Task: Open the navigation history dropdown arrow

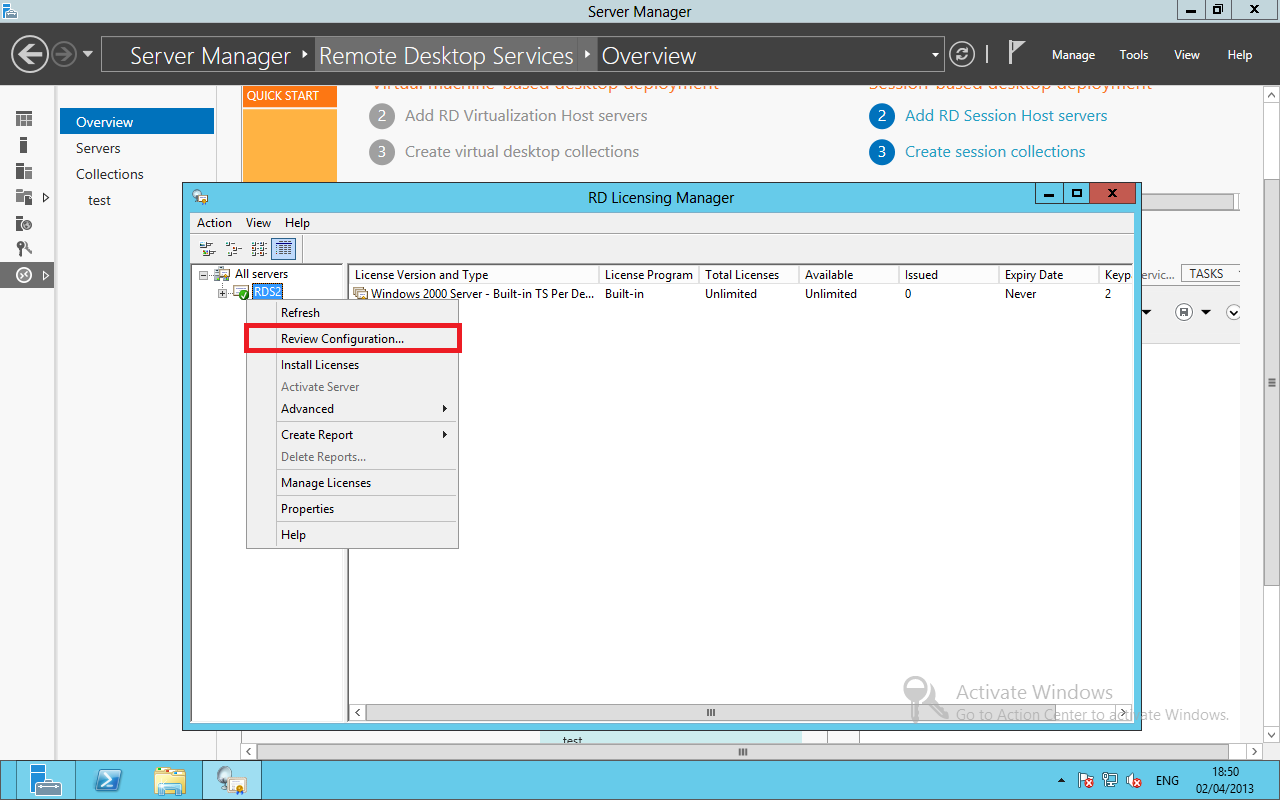Action: 88,54
